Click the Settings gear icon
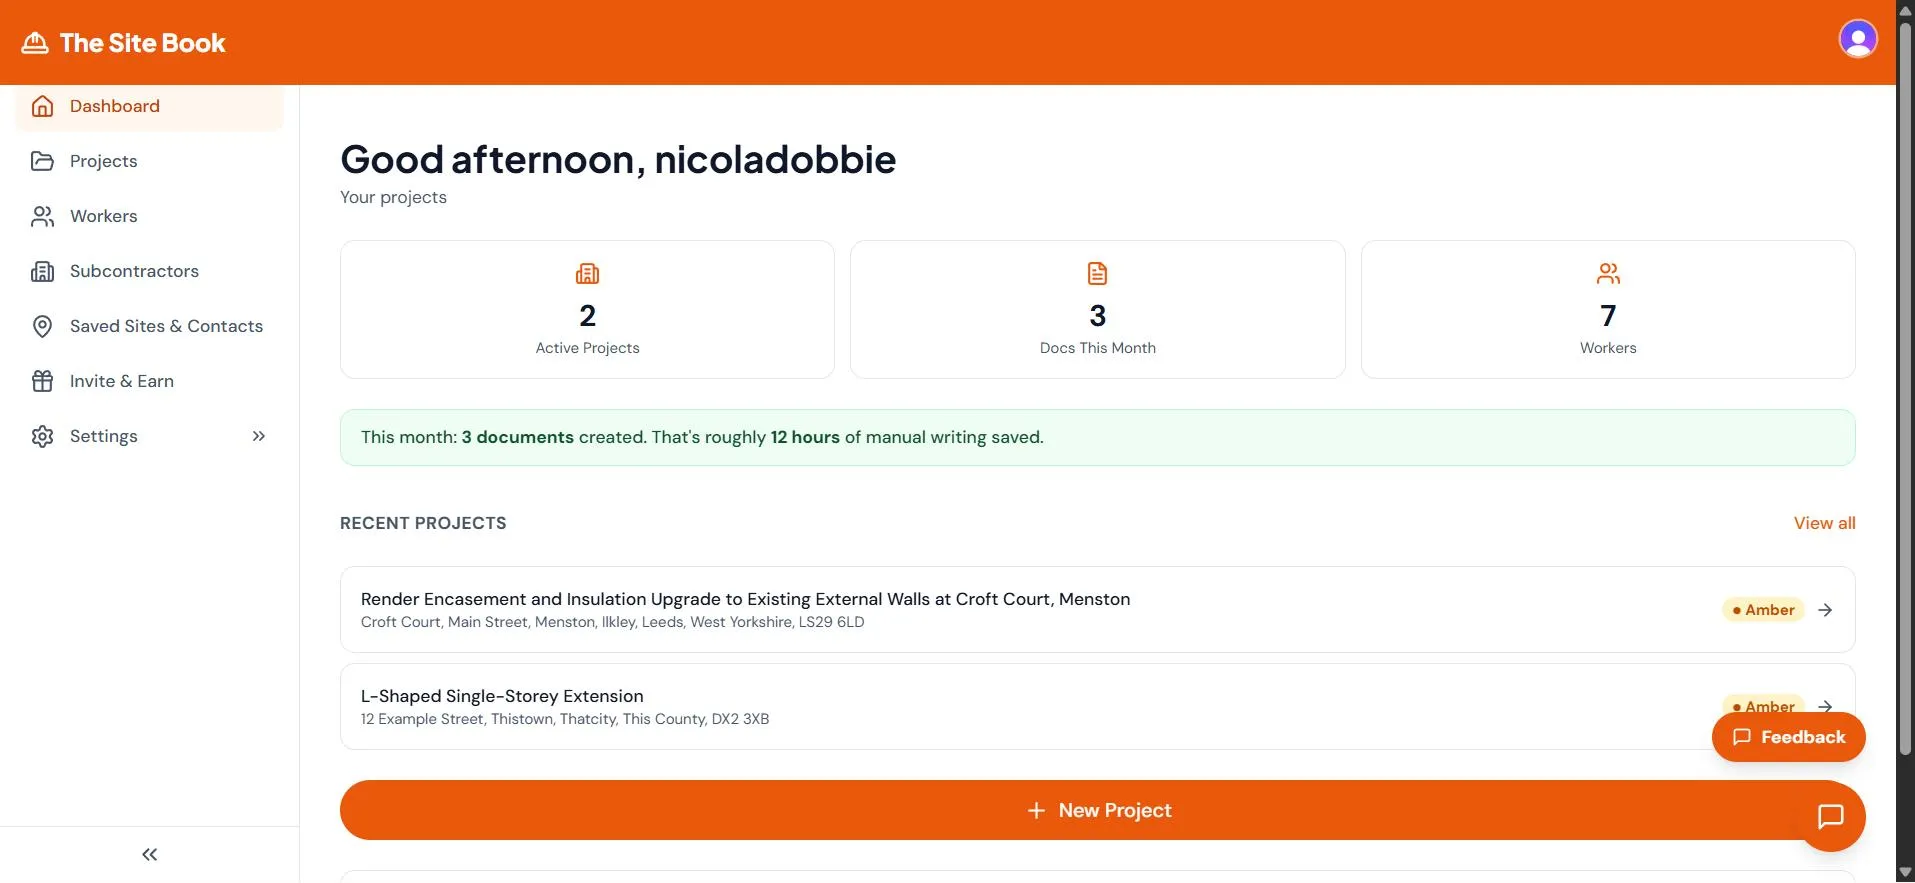The width and height of the screenshot is (1915, 883). 42,437
